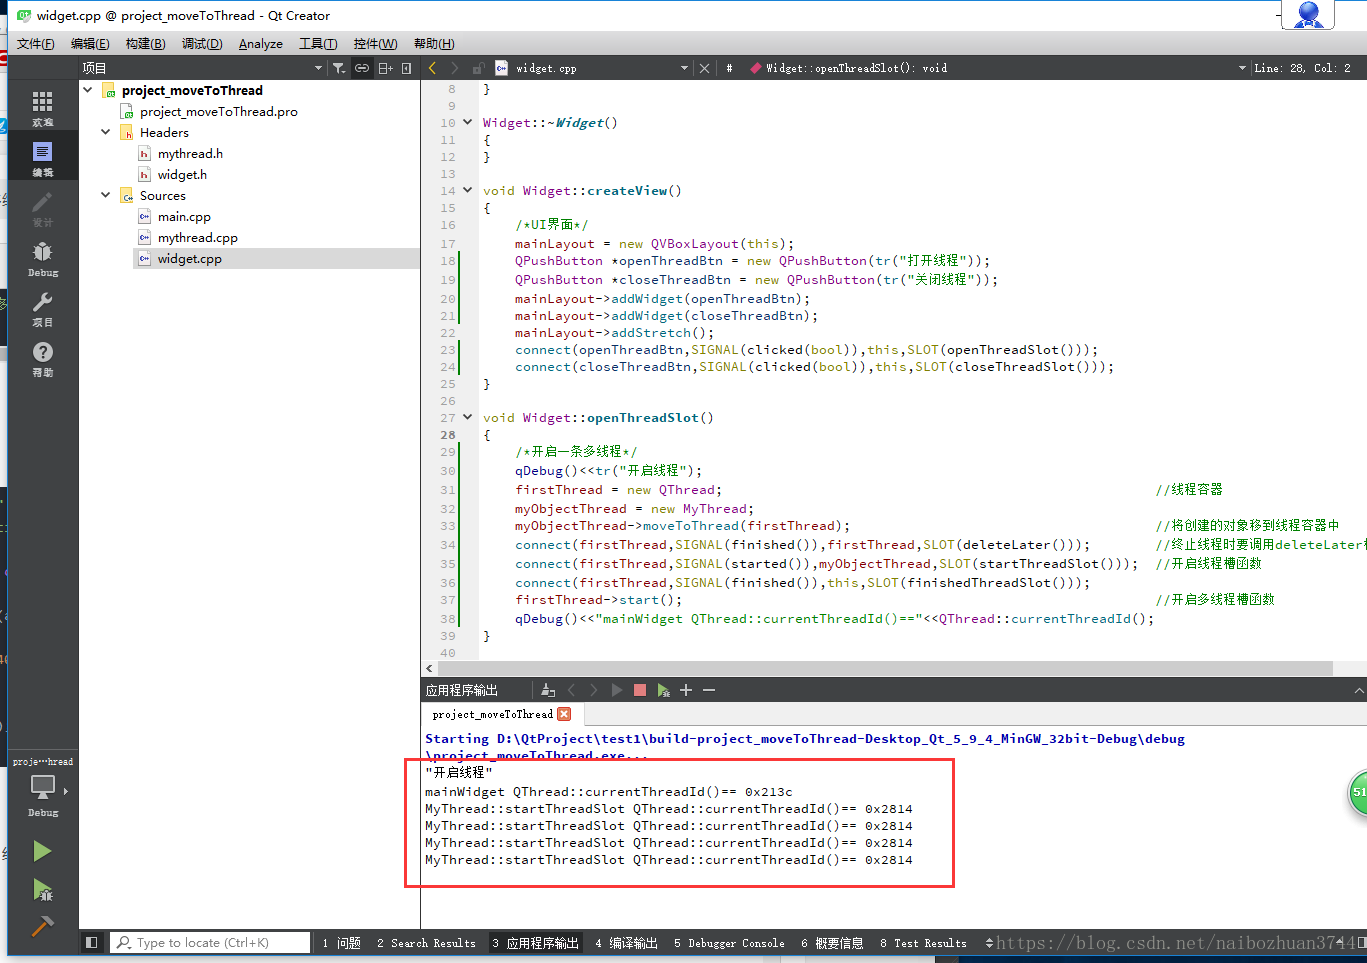The height and width of the screenshot is (963, 1367).
Task: Open Debug mode in the left sidebar
Action: click(x=42, y=258)
